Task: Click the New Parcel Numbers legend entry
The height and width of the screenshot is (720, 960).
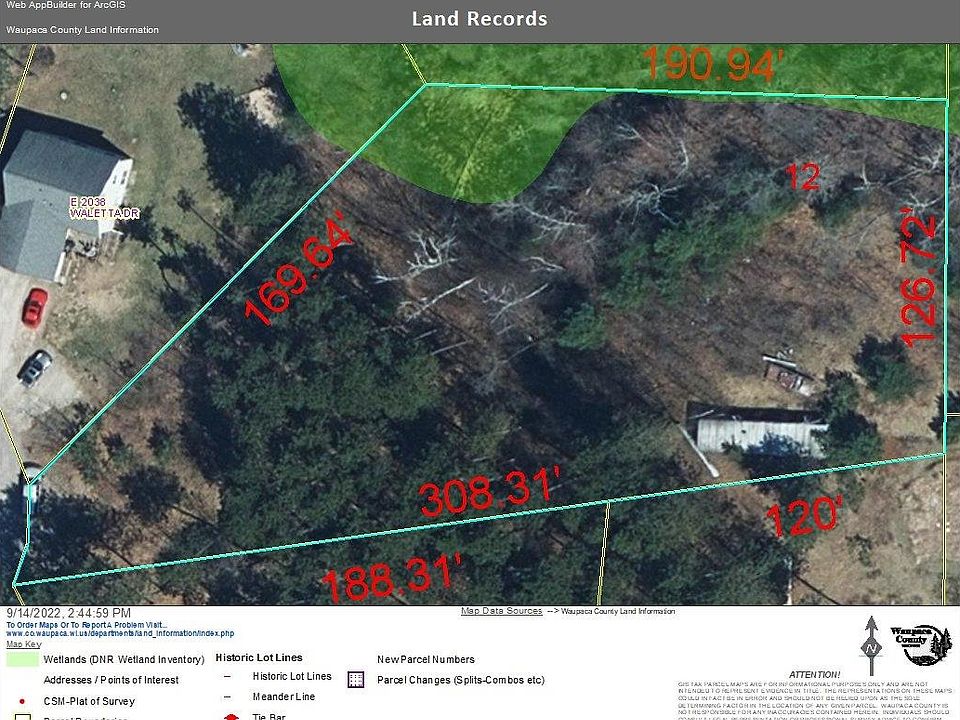Action: click(425, 659)
